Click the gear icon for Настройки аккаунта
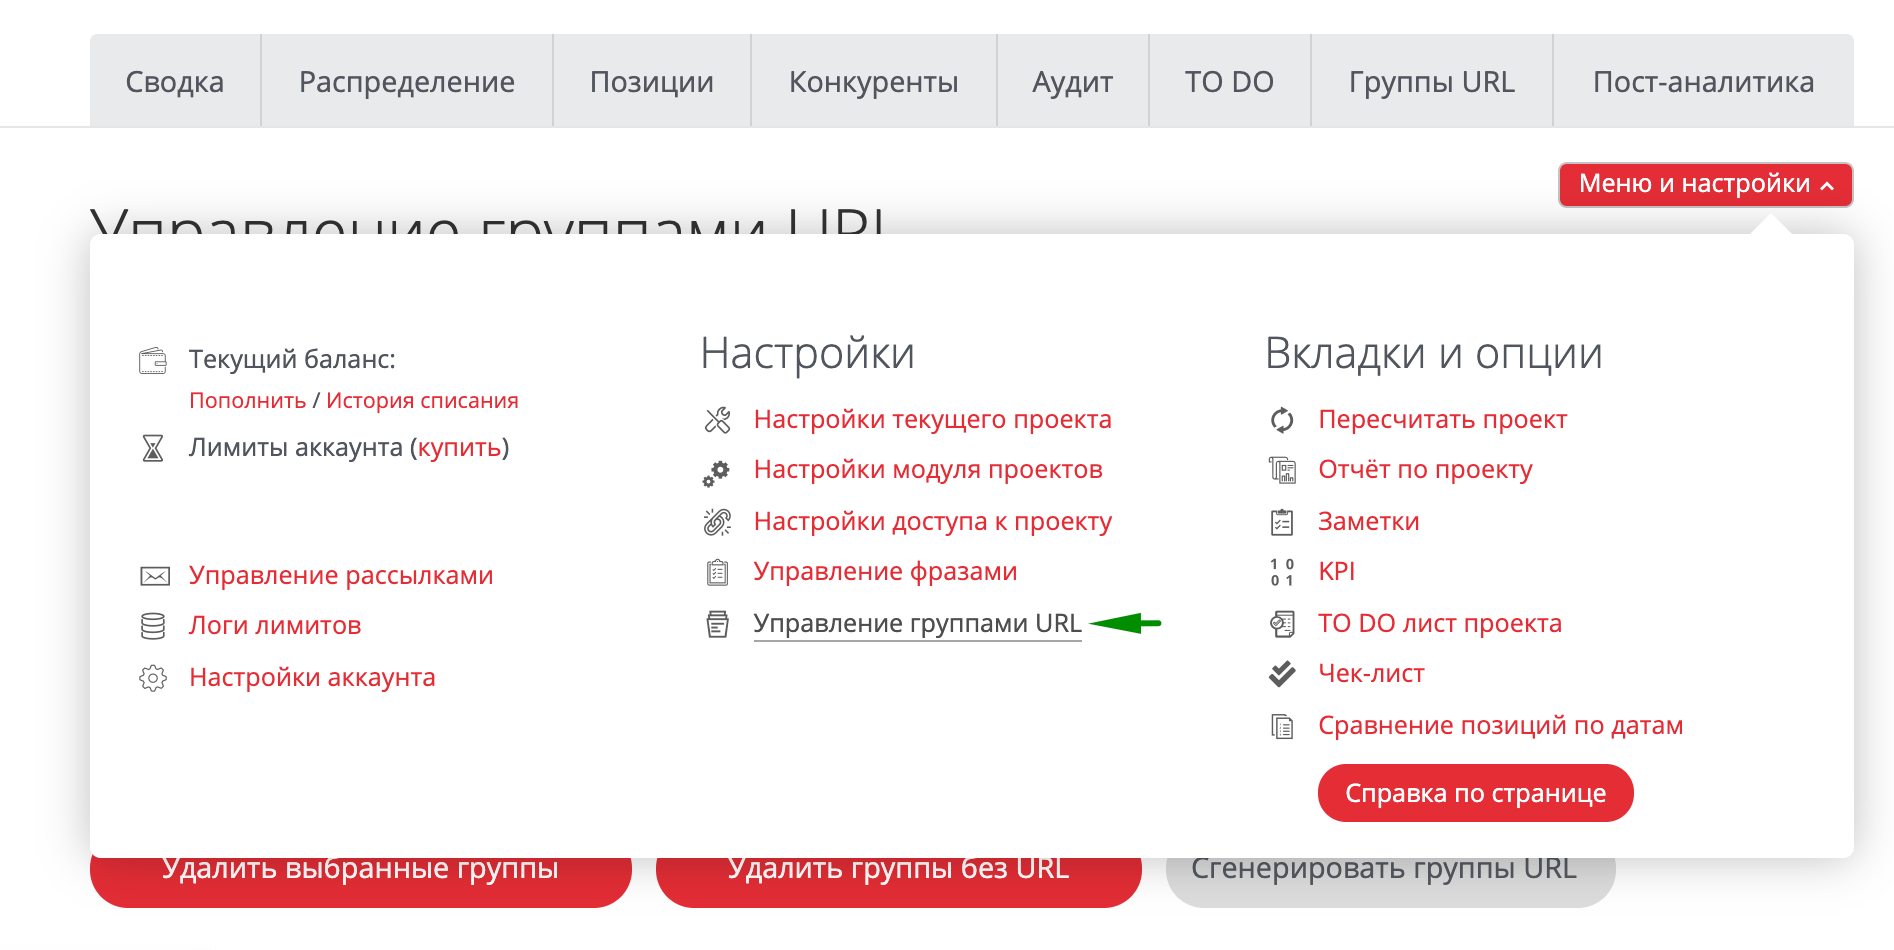1894x950 pixels. [x=153, y=678]
